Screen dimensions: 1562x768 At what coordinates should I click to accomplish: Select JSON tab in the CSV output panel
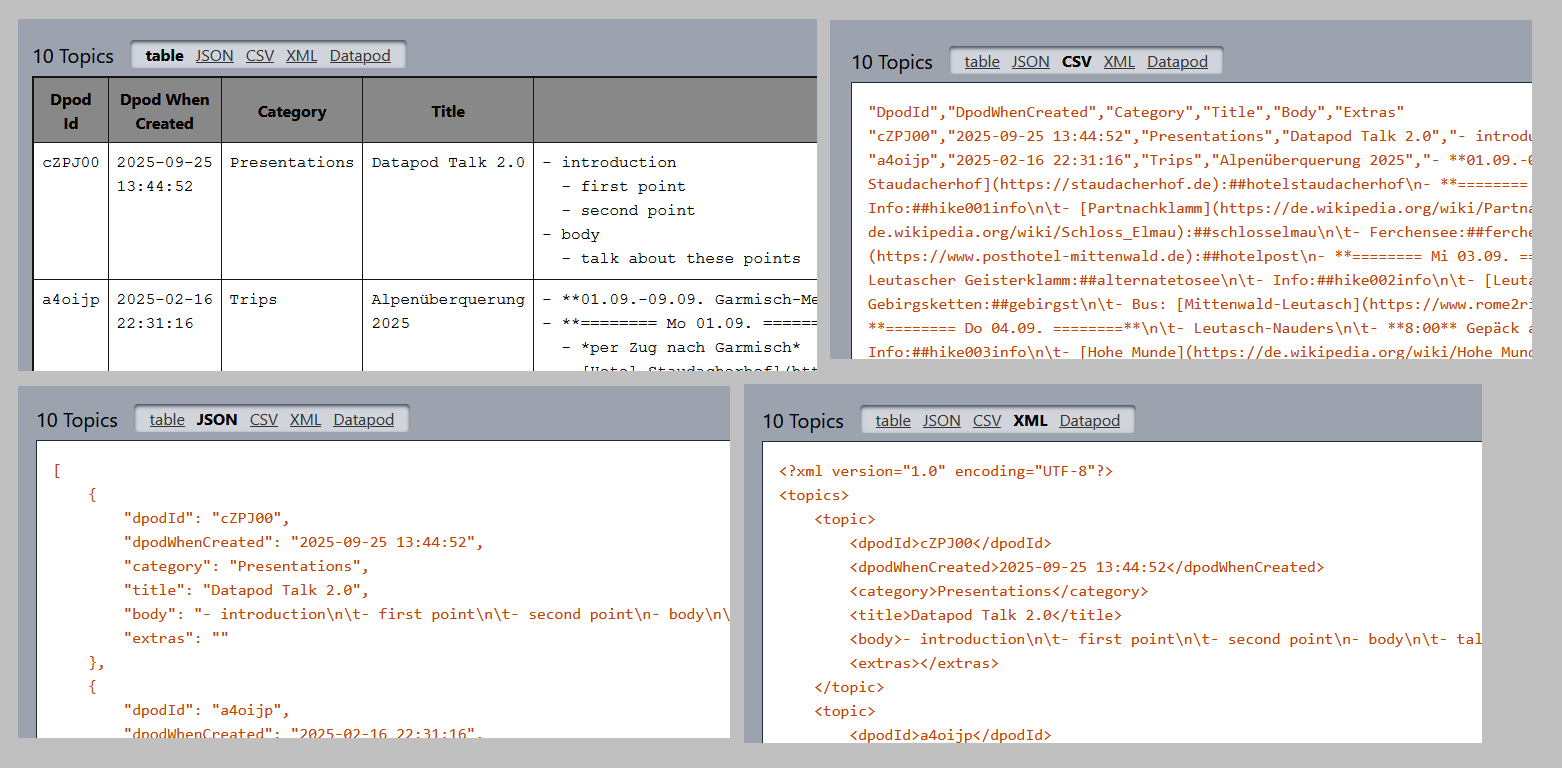(1030, 62)
